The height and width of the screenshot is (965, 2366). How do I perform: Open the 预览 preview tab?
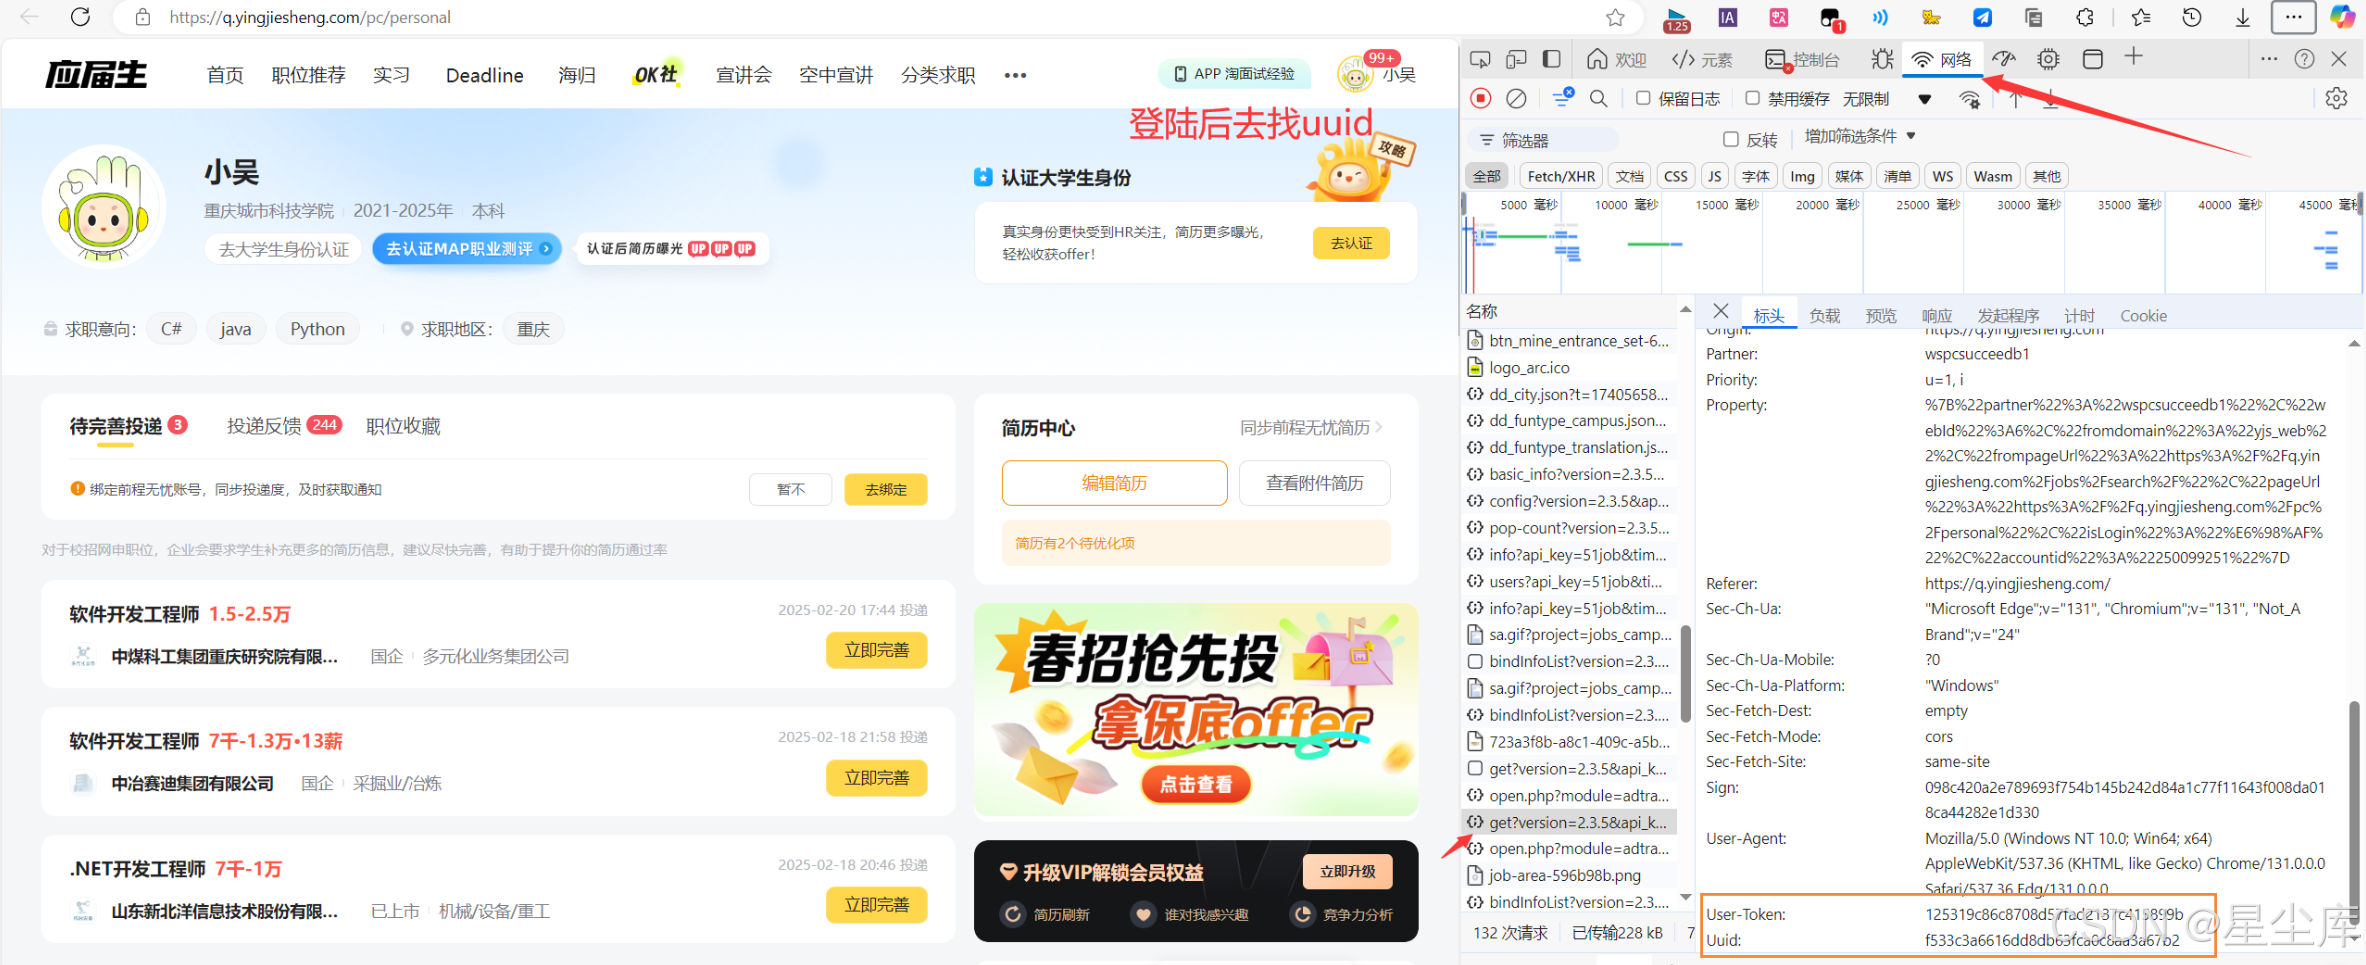pyautogui.click(x=1880, y=315)
